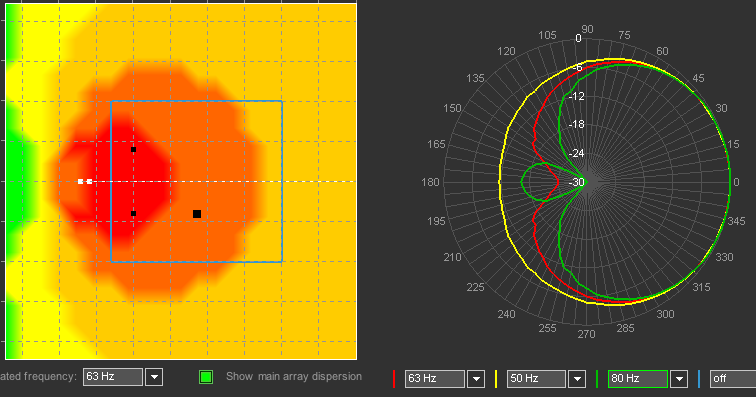Click the yellow trace color indicator
Image resolution: width=756 pixels, height=397 pixels.
tap(496, 379)
